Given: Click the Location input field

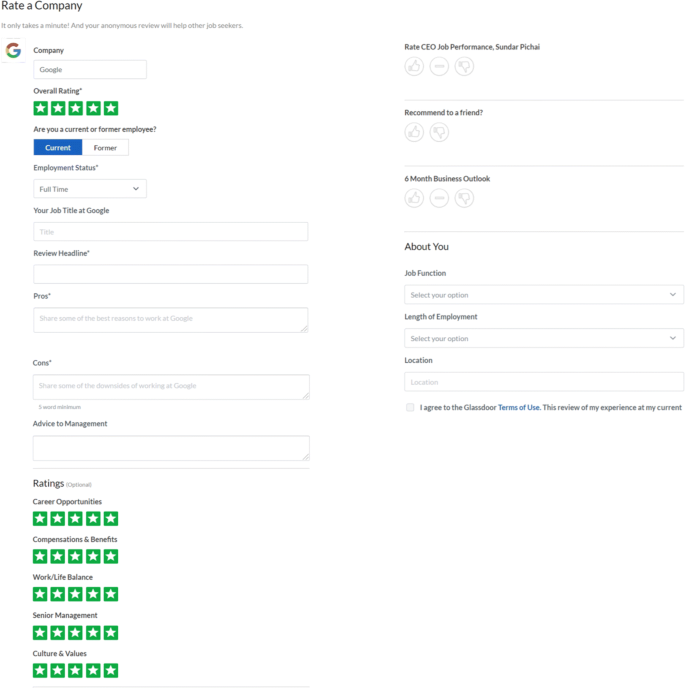Looking at the screenshot, I should point(544,382).
